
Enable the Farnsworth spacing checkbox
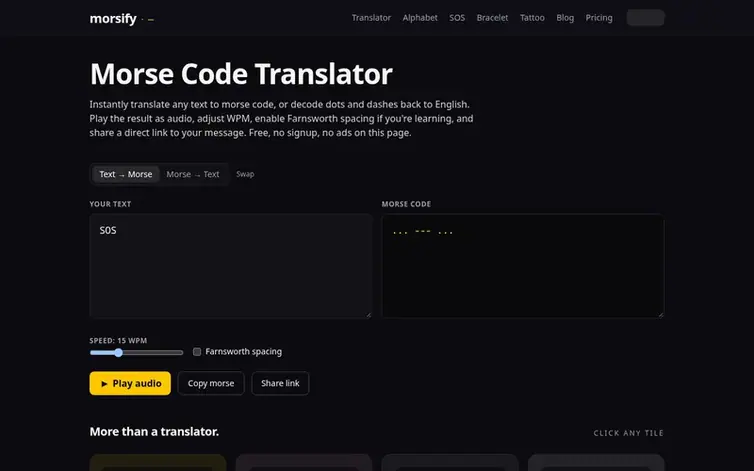197,352
